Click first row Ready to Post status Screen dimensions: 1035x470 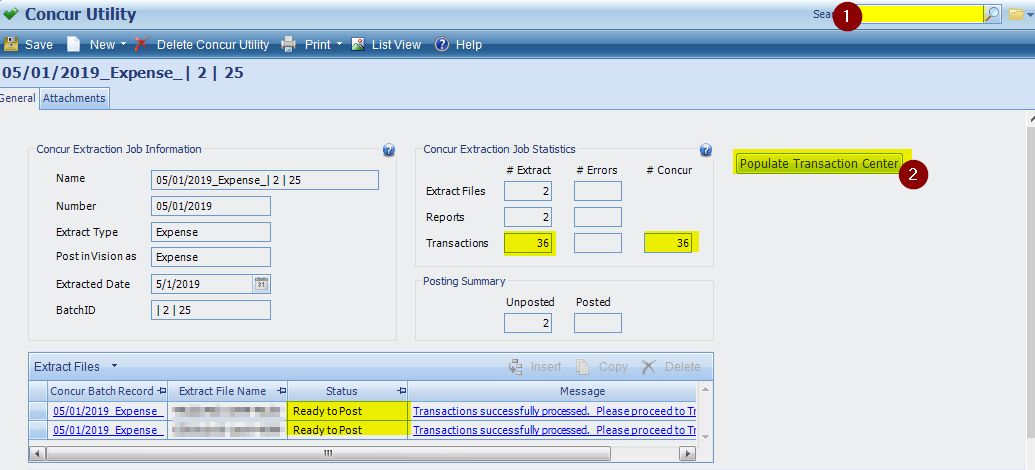pyautogui.click(x=348, y=411)
